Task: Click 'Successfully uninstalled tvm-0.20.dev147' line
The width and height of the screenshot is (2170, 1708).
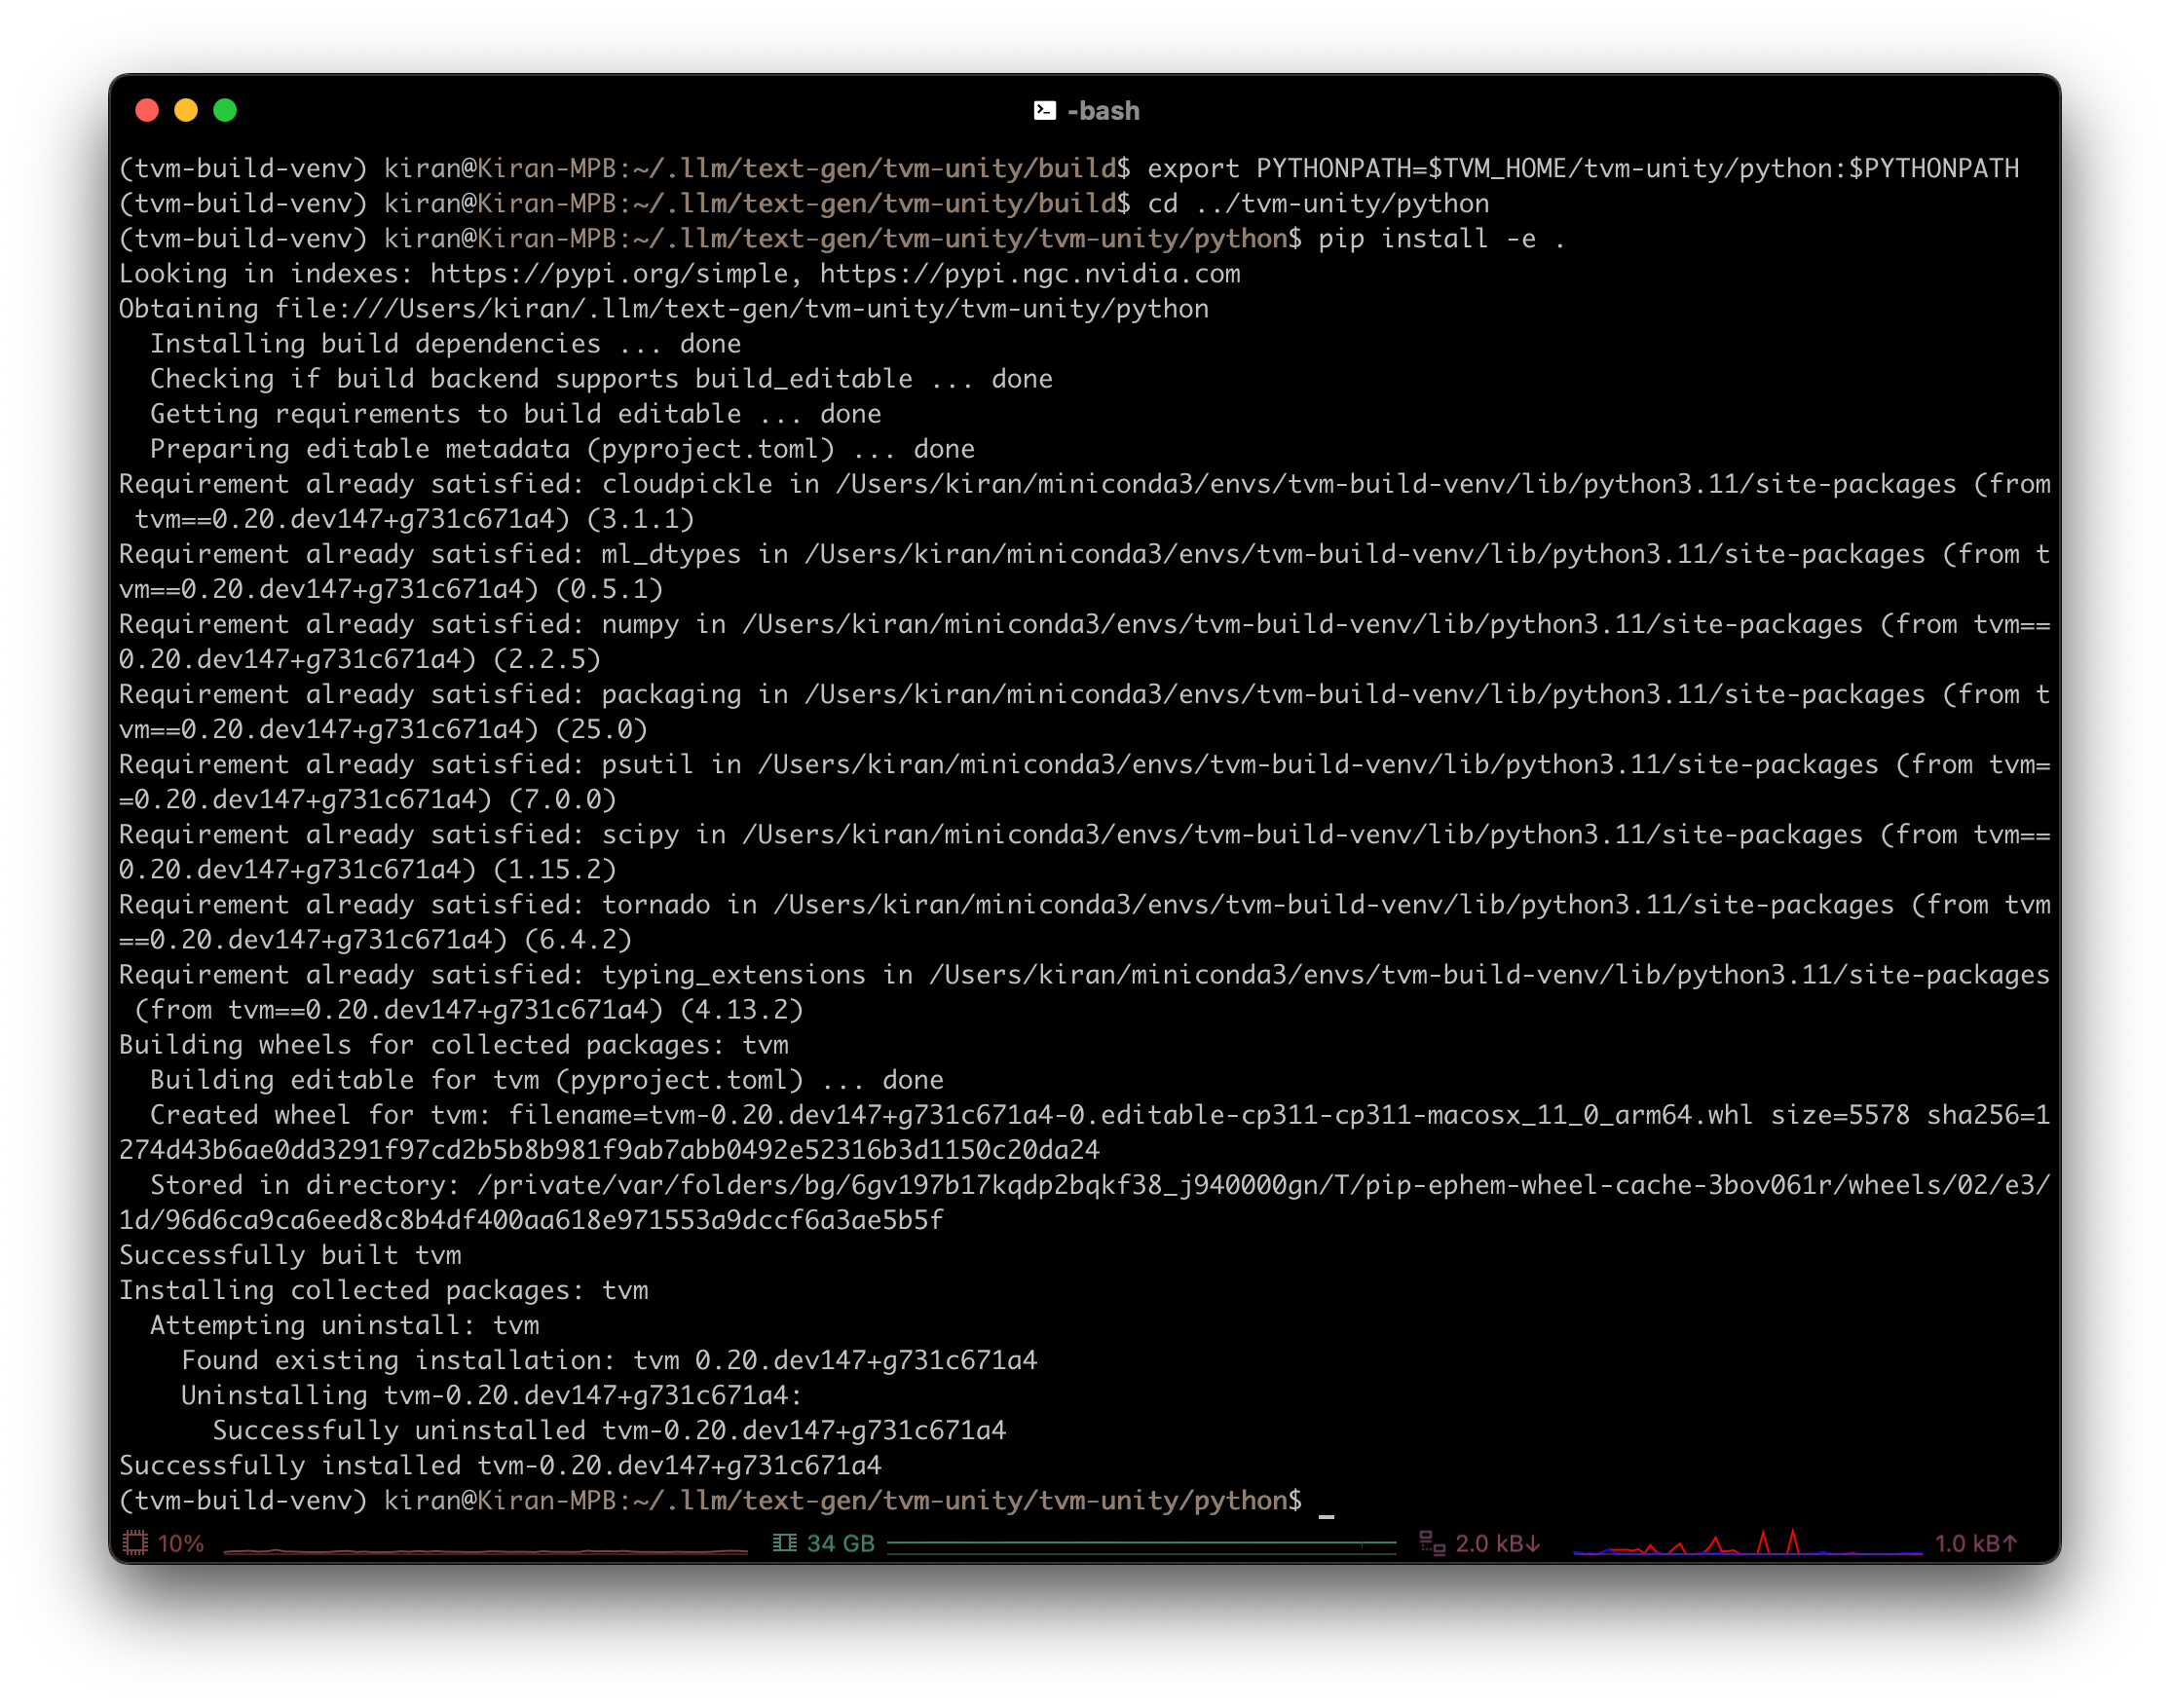Action: click(x=609, y=1430)
